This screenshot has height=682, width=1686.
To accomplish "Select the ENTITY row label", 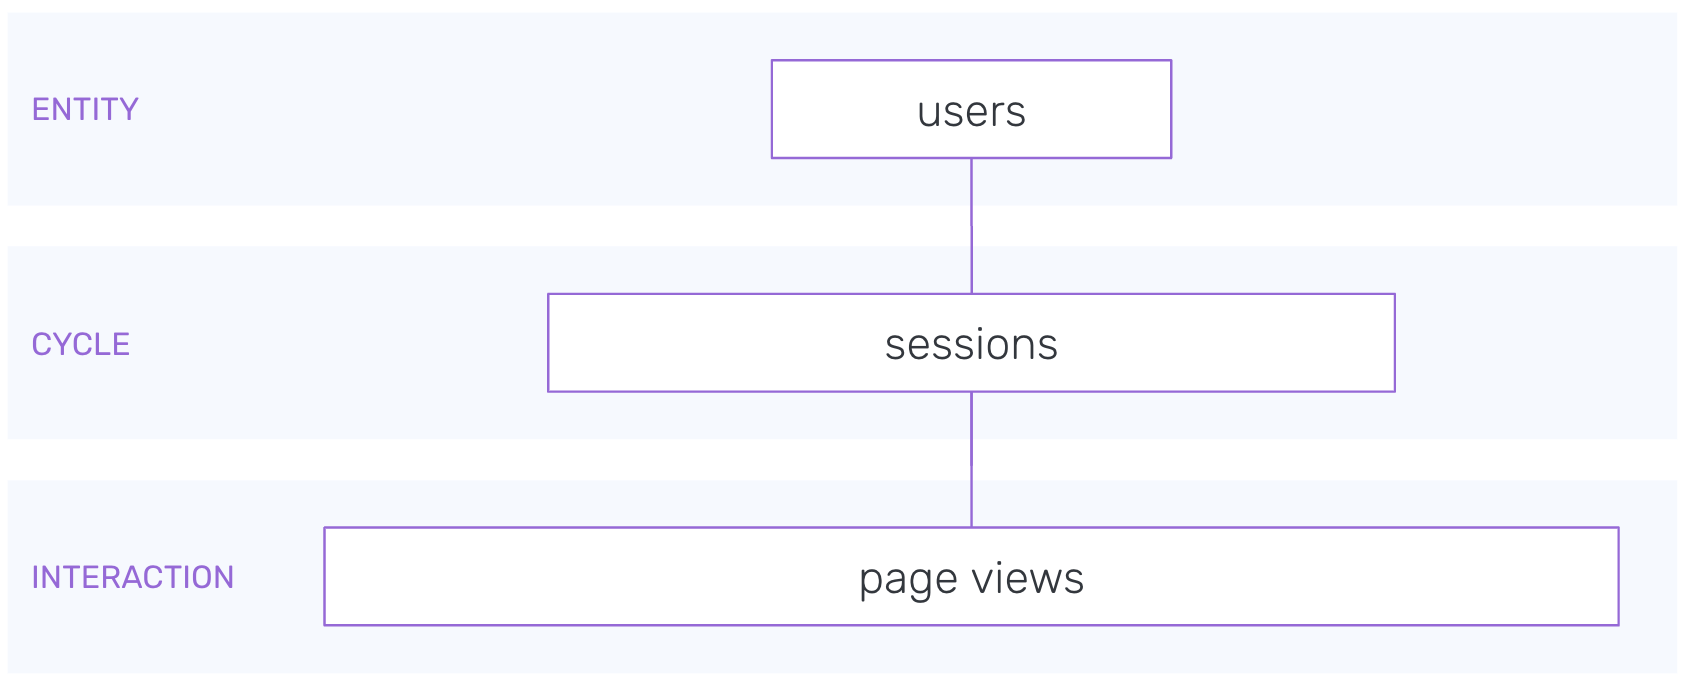I will pos(85,109).
